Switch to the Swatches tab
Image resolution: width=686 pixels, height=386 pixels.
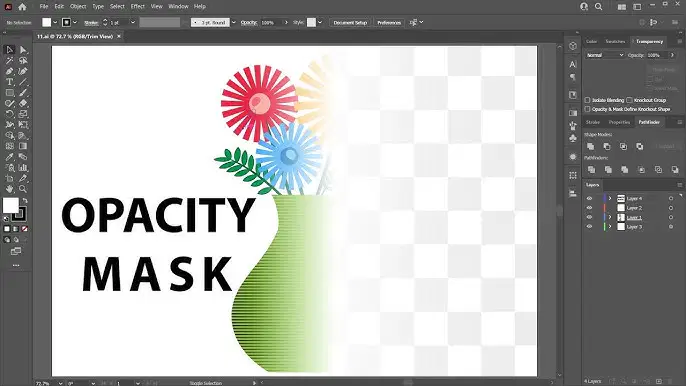point(615,42)
